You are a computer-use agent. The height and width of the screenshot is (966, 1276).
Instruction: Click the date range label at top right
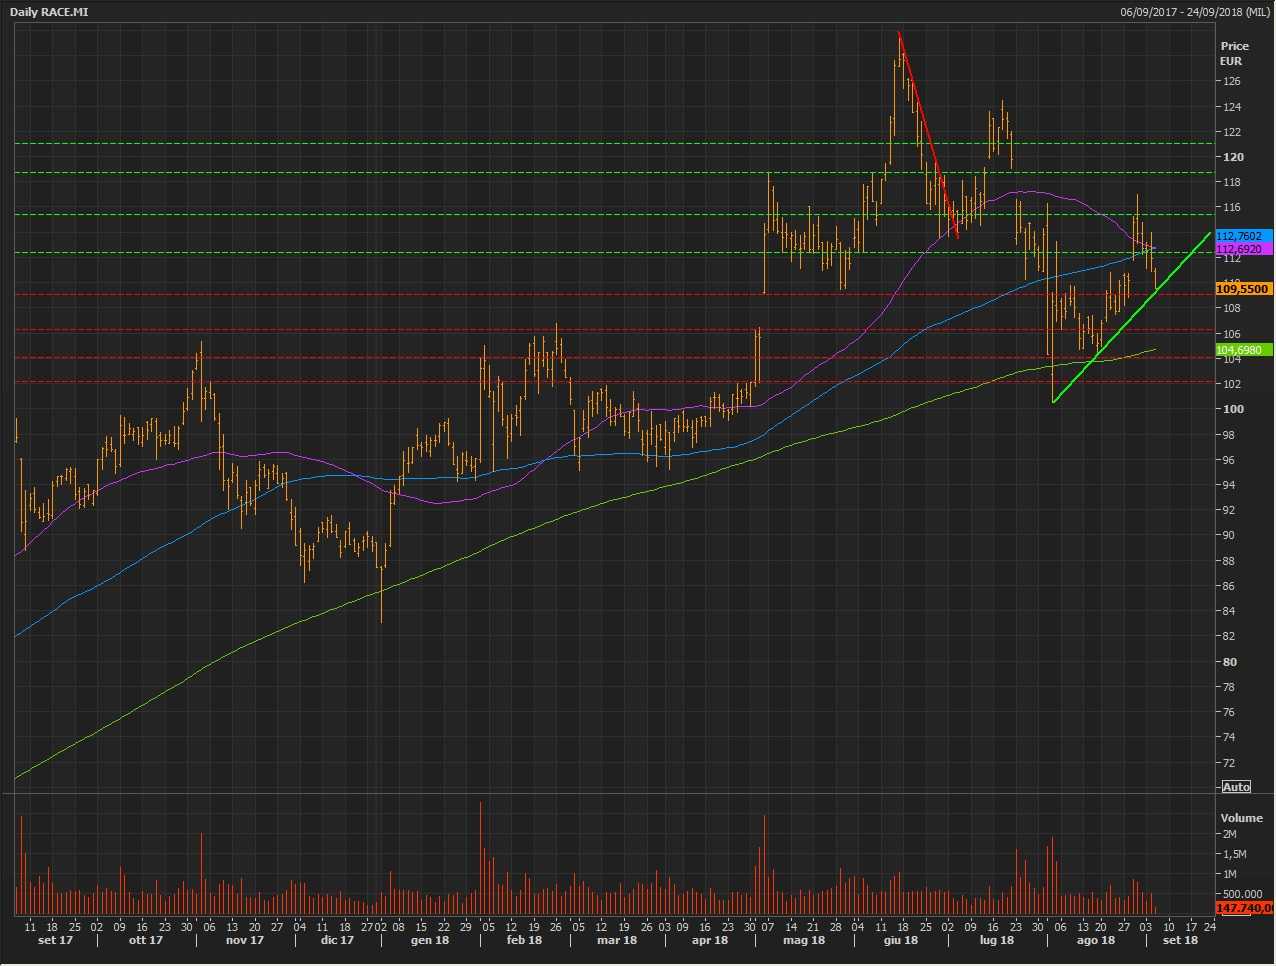click(1194, 12)
